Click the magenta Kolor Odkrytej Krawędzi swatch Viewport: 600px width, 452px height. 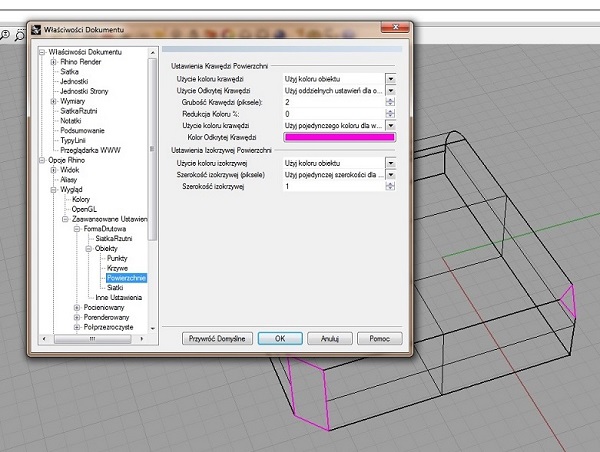[339, 137]
